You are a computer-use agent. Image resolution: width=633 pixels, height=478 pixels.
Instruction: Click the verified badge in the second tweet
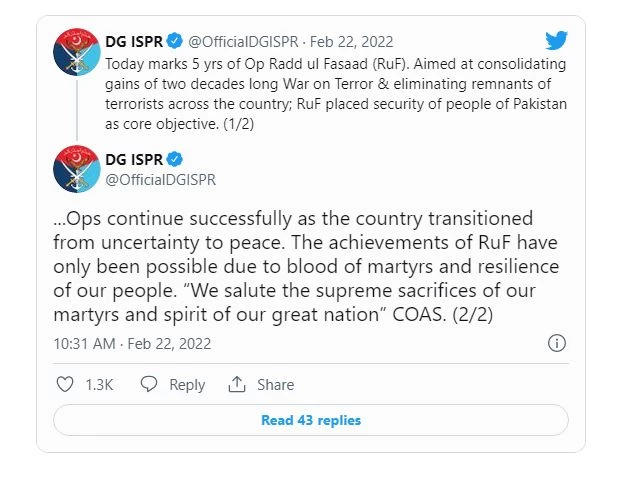173,160
